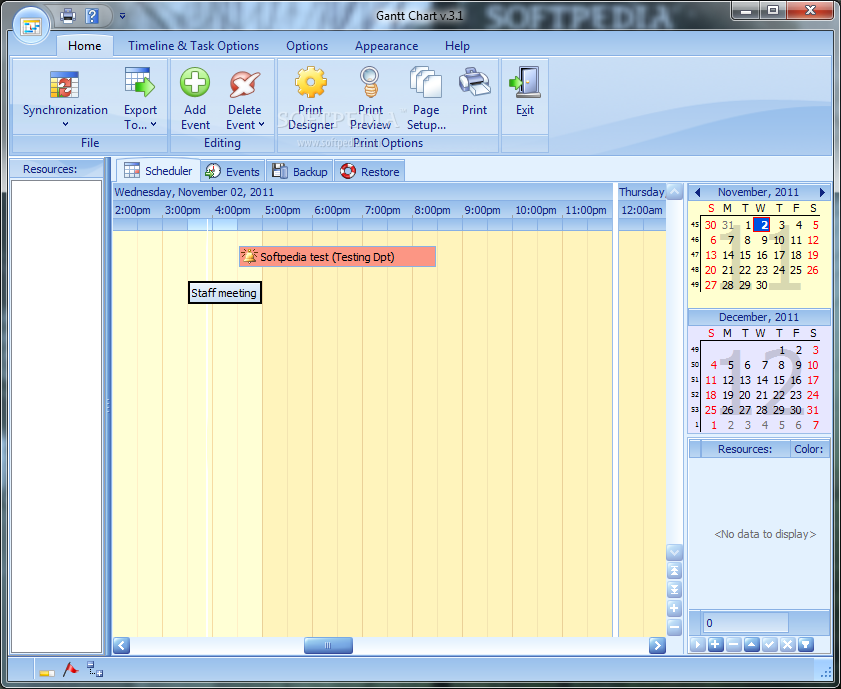Go to previous month in calendar
The height and width of the screenshot is (689, 841).
697,192
